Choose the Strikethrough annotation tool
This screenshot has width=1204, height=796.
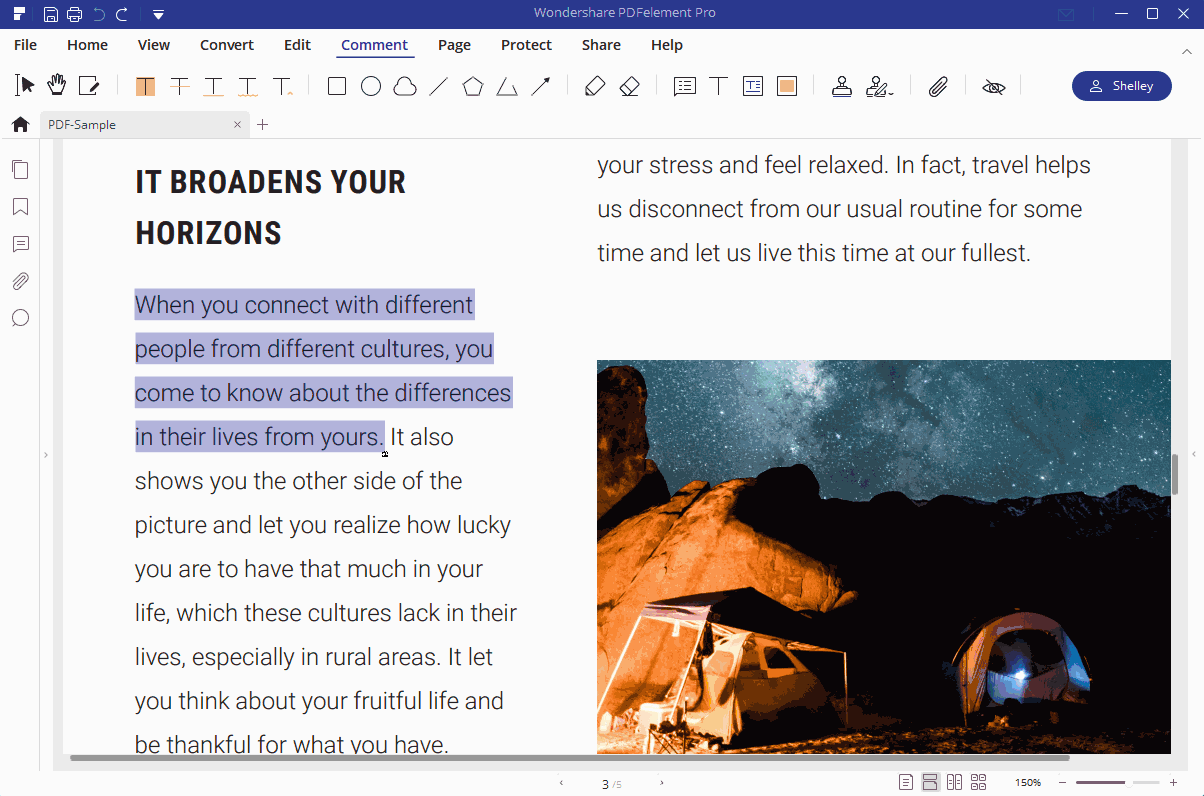180,86
